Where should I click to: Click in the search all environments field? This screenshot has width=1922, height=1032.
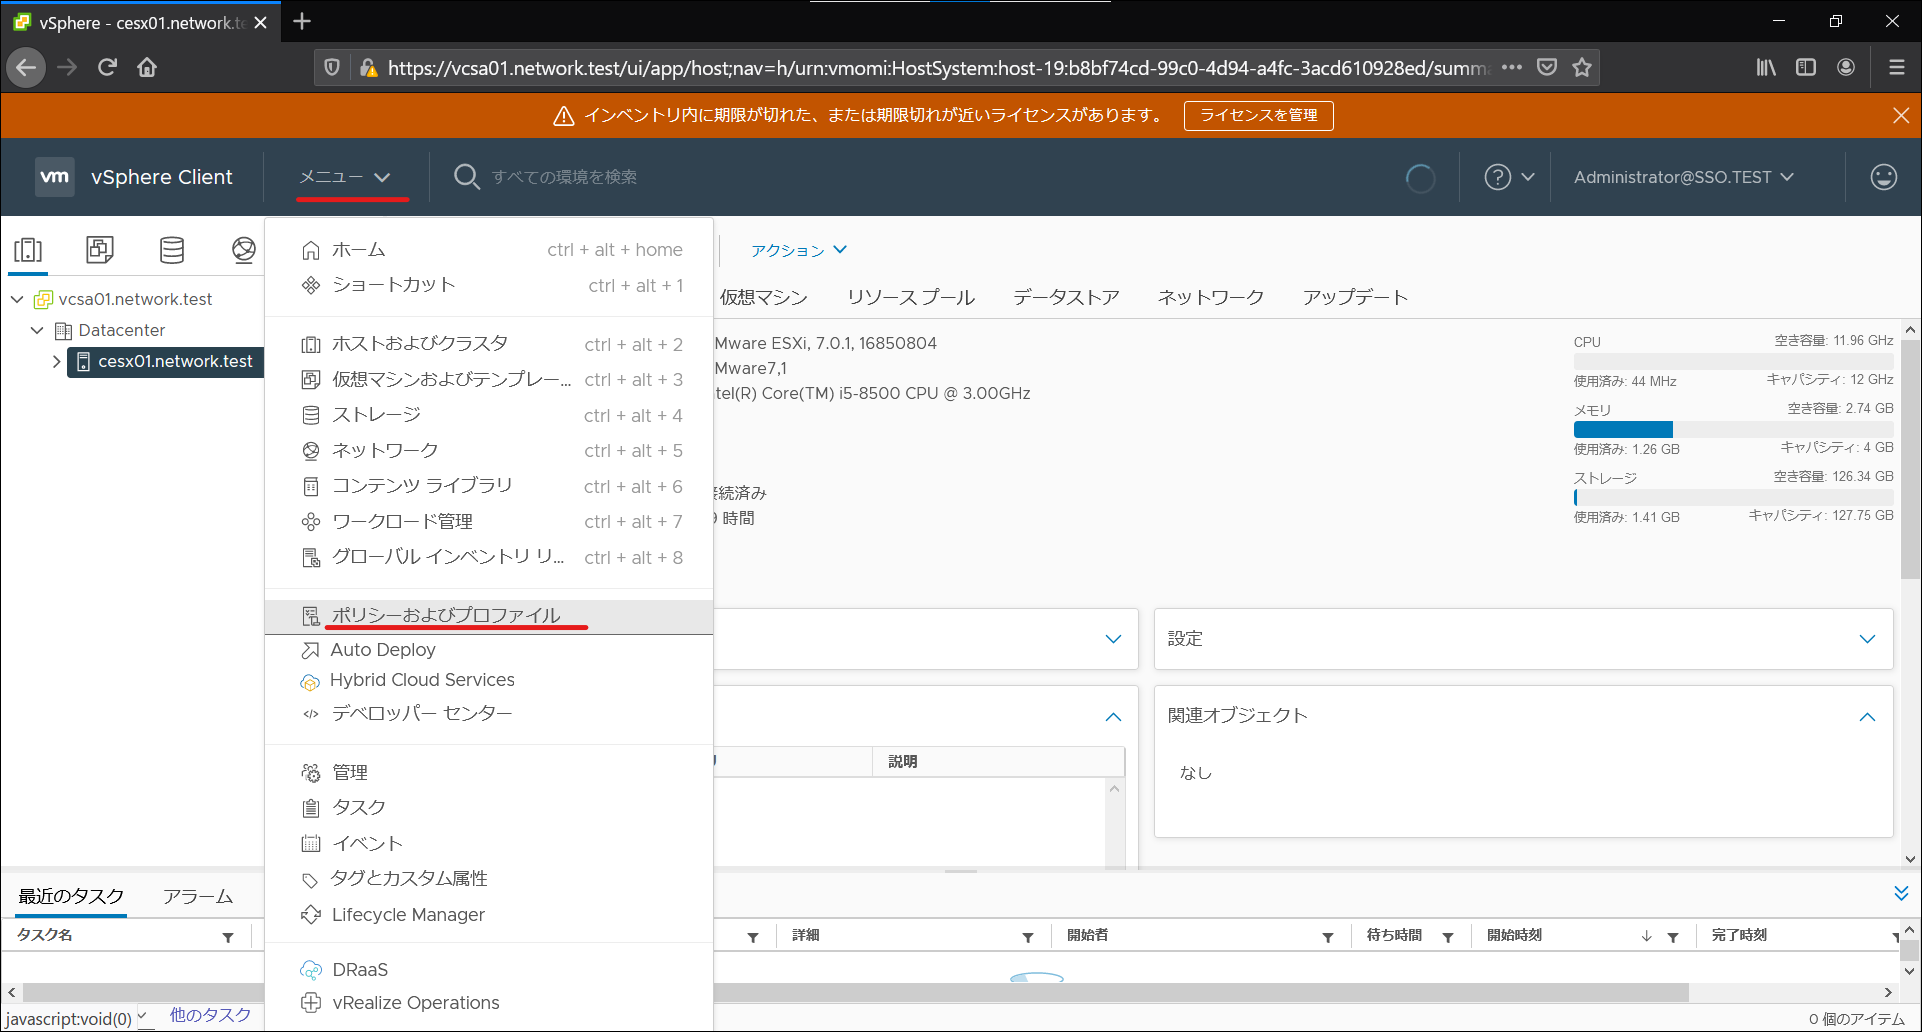564,177
